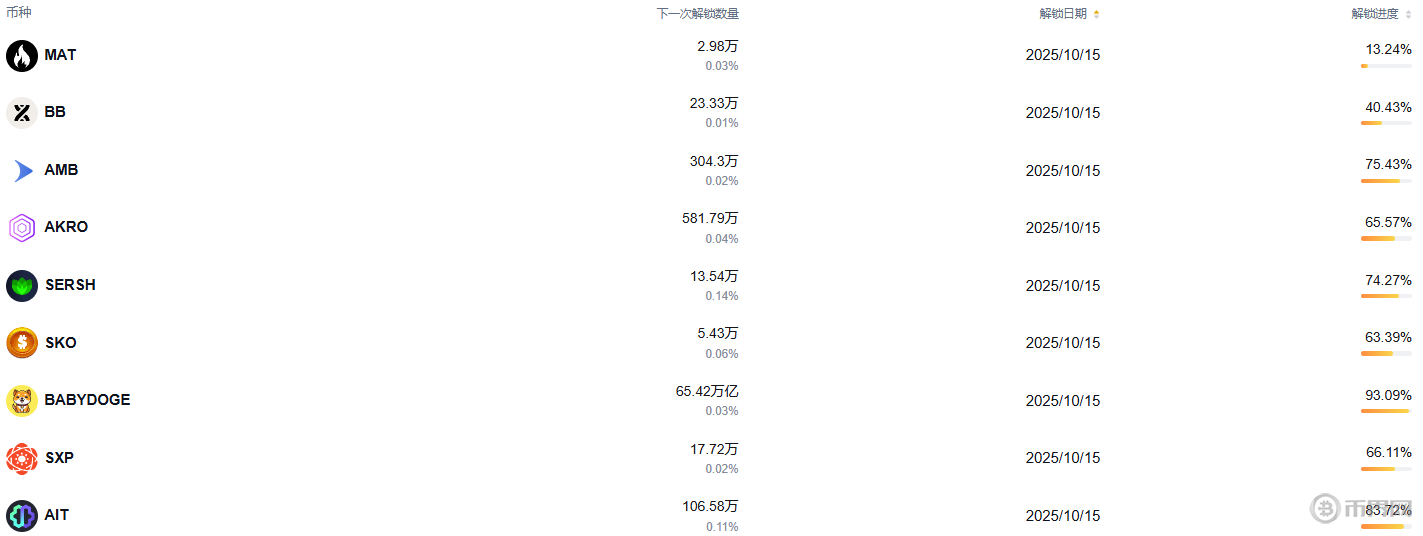Sort by unlock progress arrow icon
The image size is (1423, 536).
click(1407, 14)
